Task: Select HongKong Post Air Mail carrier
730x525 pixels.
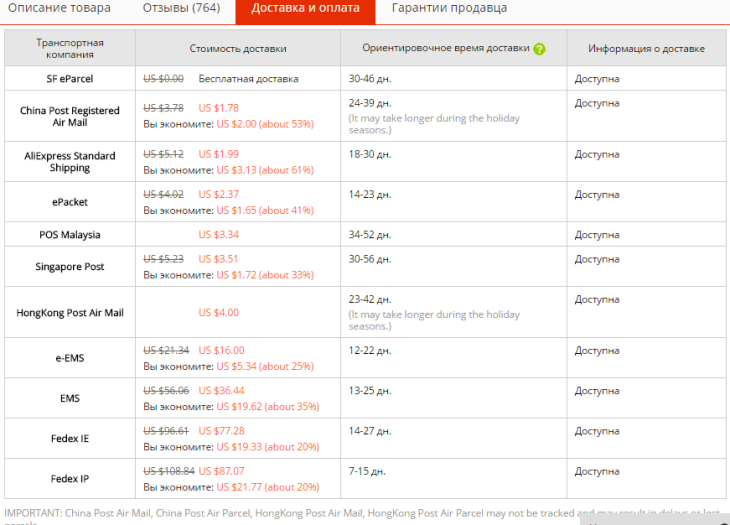Action: 70,313
